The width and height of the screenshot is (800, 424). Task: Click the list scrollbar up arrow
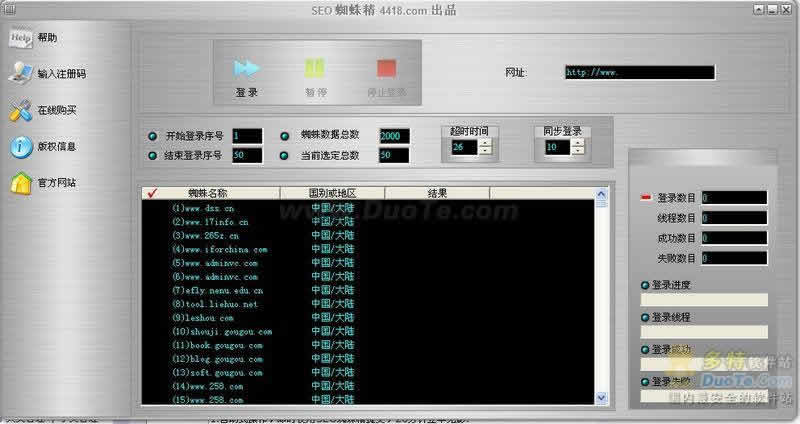pos(601,194)
